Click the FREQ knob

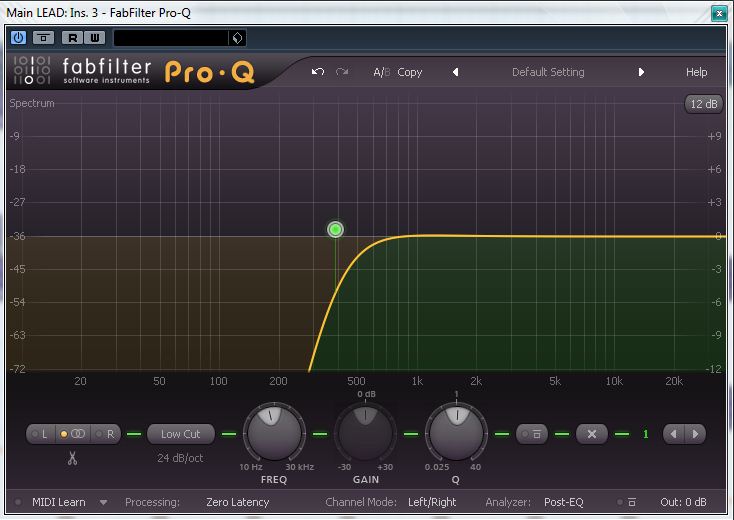pyautogui.click(x=274, y=433)
